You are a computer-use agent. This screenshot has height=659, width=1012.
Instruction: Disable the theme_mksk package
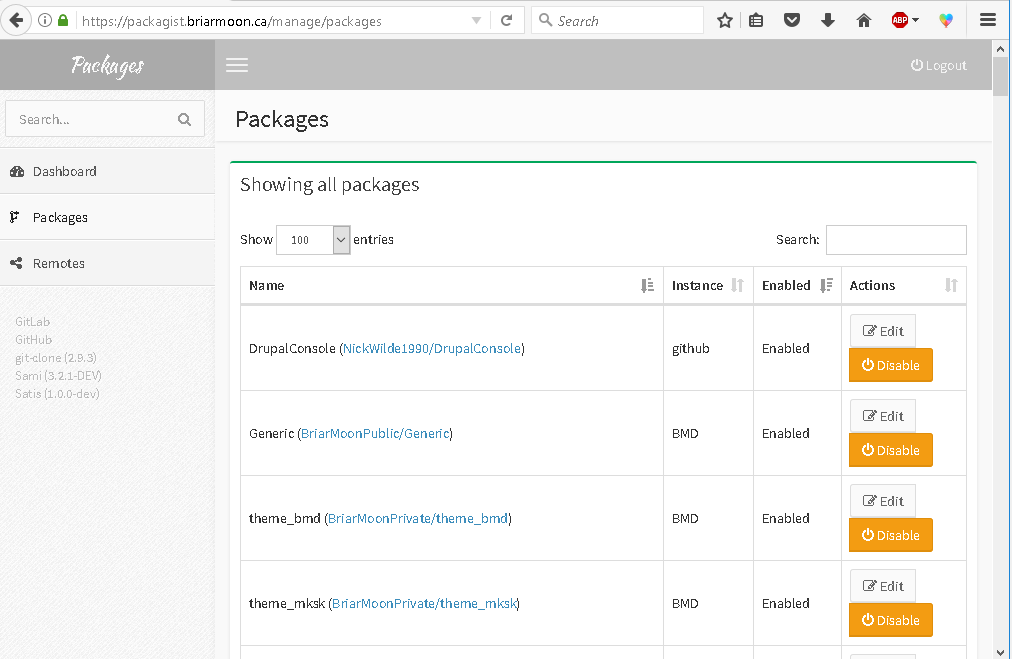[x=891, y=620]
